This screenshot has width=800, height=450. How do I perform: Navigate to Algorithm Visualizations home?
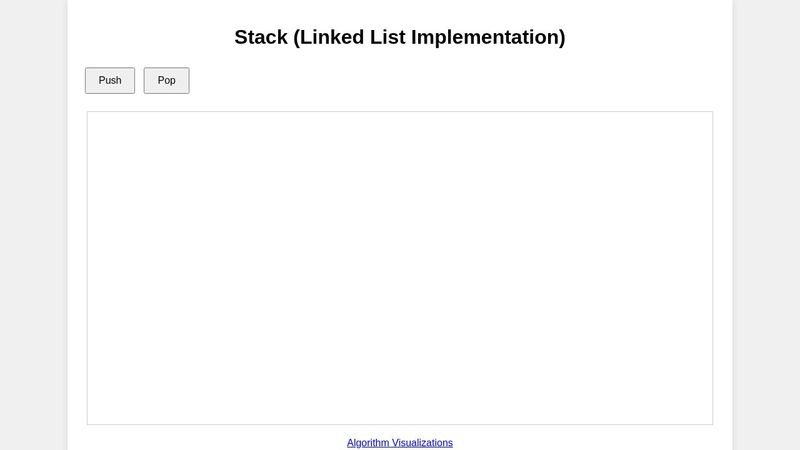(x=400, y=442)
